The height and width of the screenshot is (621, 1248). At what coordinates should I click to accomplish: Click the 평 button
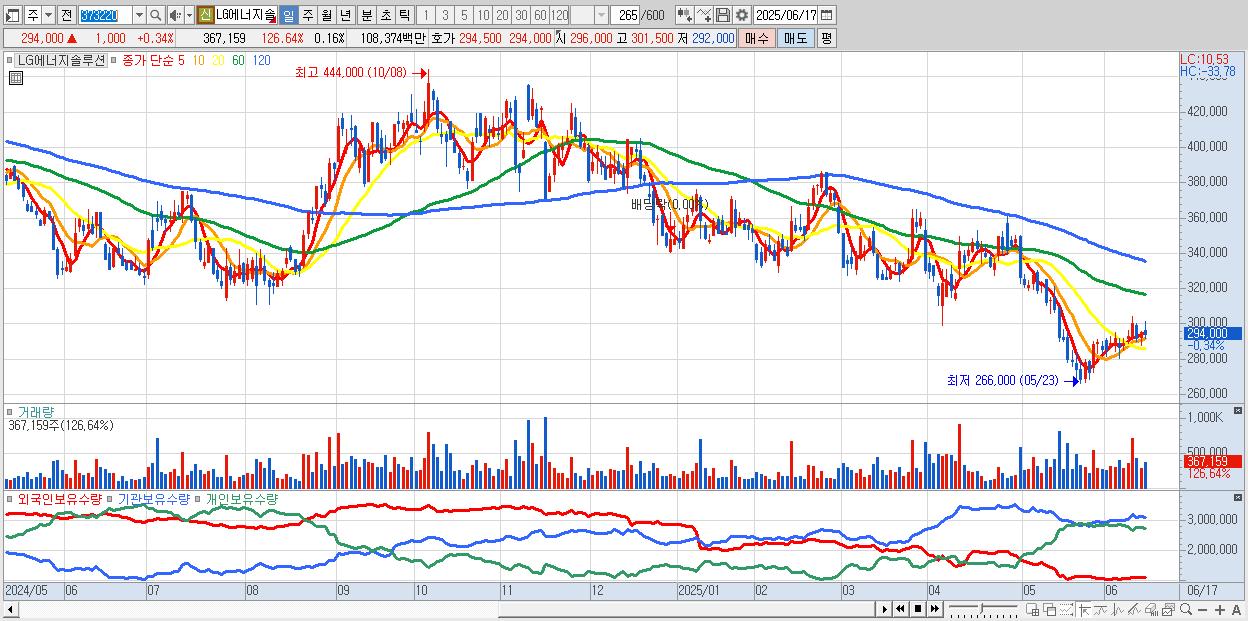click(826, 38)
